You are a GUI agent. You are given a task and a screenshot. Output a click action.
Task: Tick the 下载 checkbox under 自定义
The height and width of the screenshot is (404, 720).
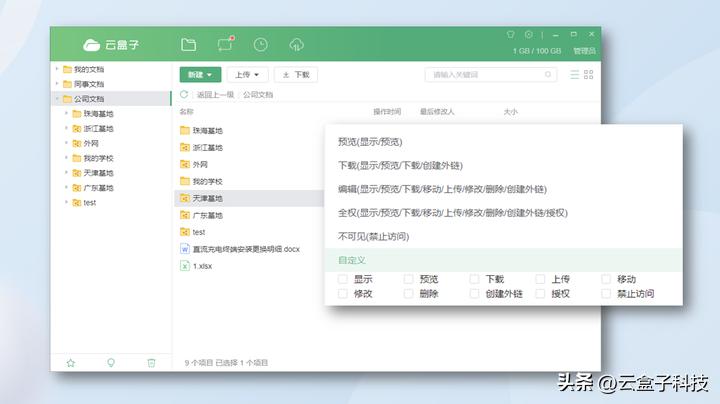[474, 279]
